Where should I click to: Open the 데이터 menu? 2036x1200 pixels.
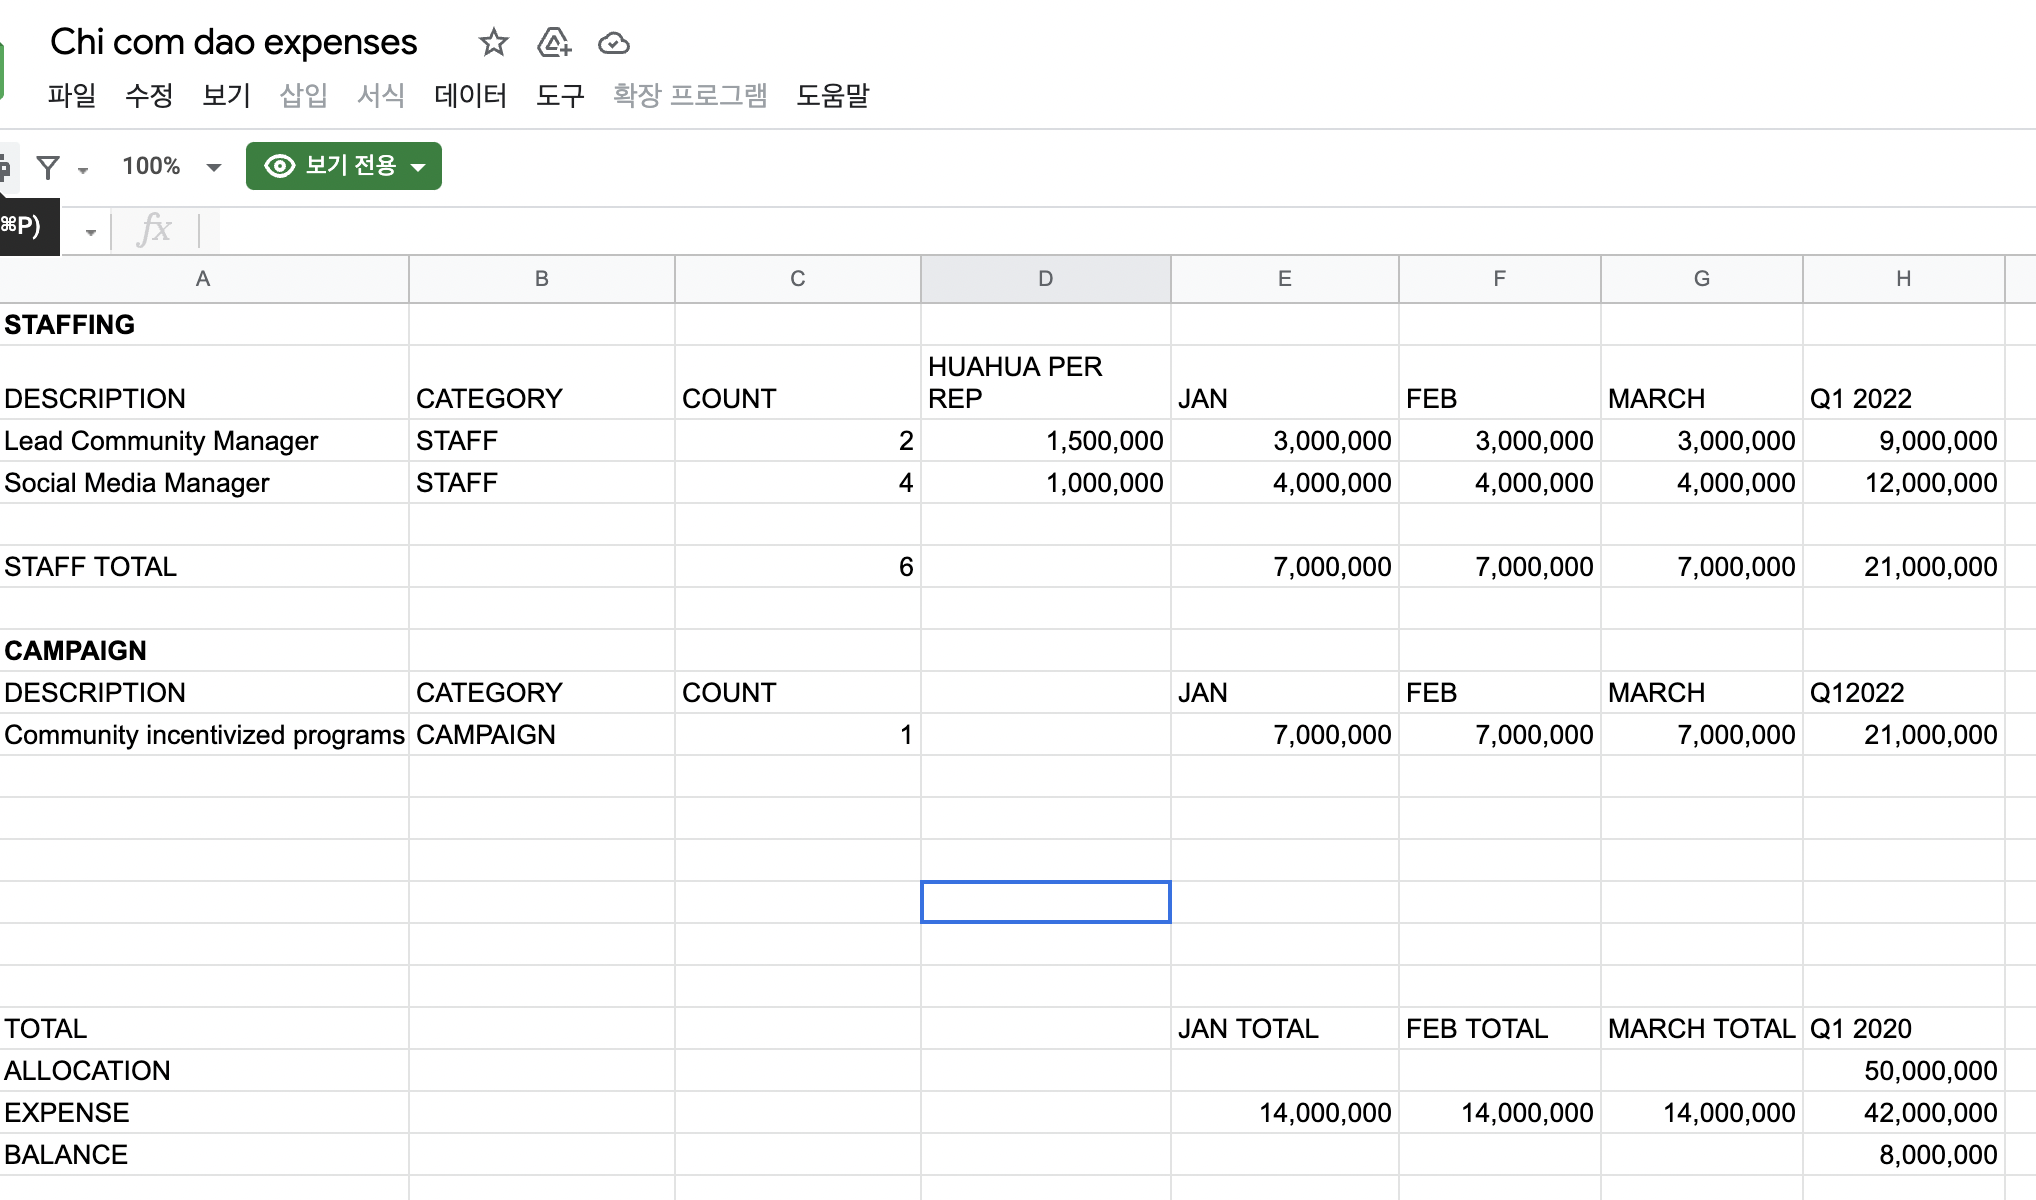(x=470, y=96)
